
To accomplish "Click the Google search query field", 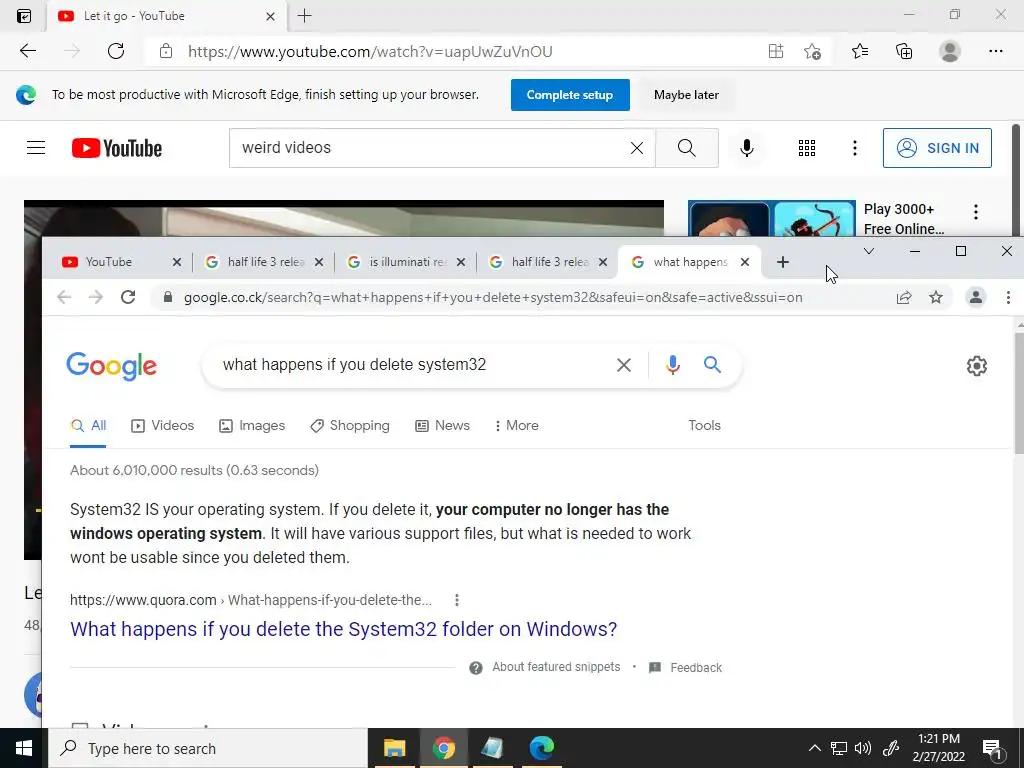I will [x=411, y=364].
